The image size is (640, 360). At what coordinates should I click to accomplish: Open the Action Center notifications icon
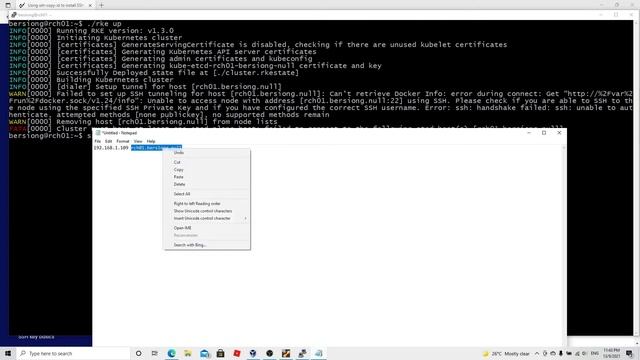pos(629,353)
